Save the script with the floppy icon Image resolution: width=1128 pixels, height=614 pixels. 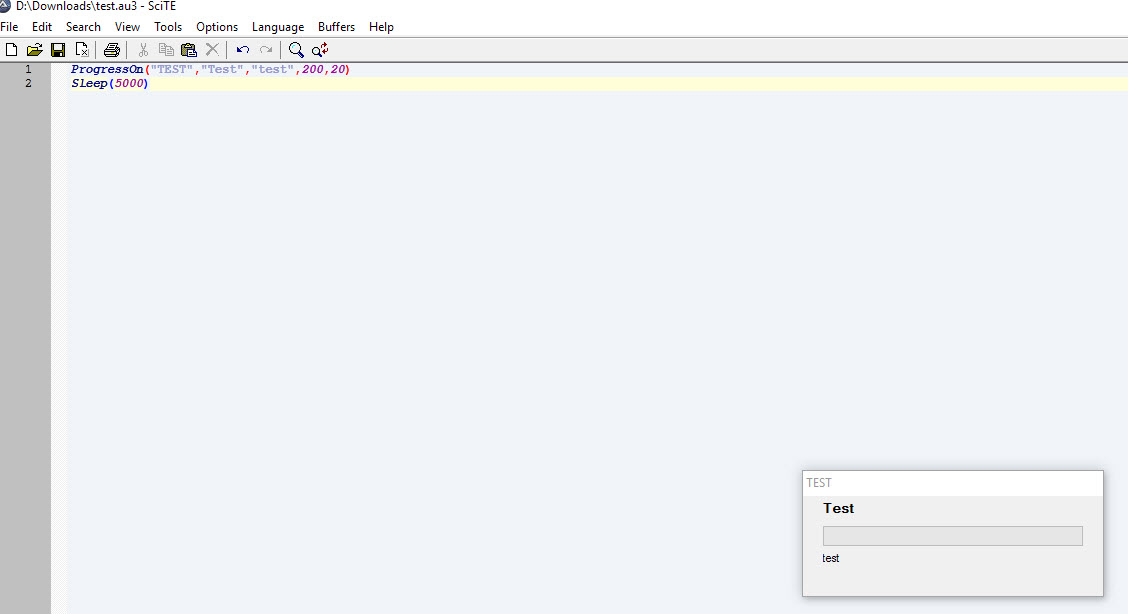[x=58, y=50]
